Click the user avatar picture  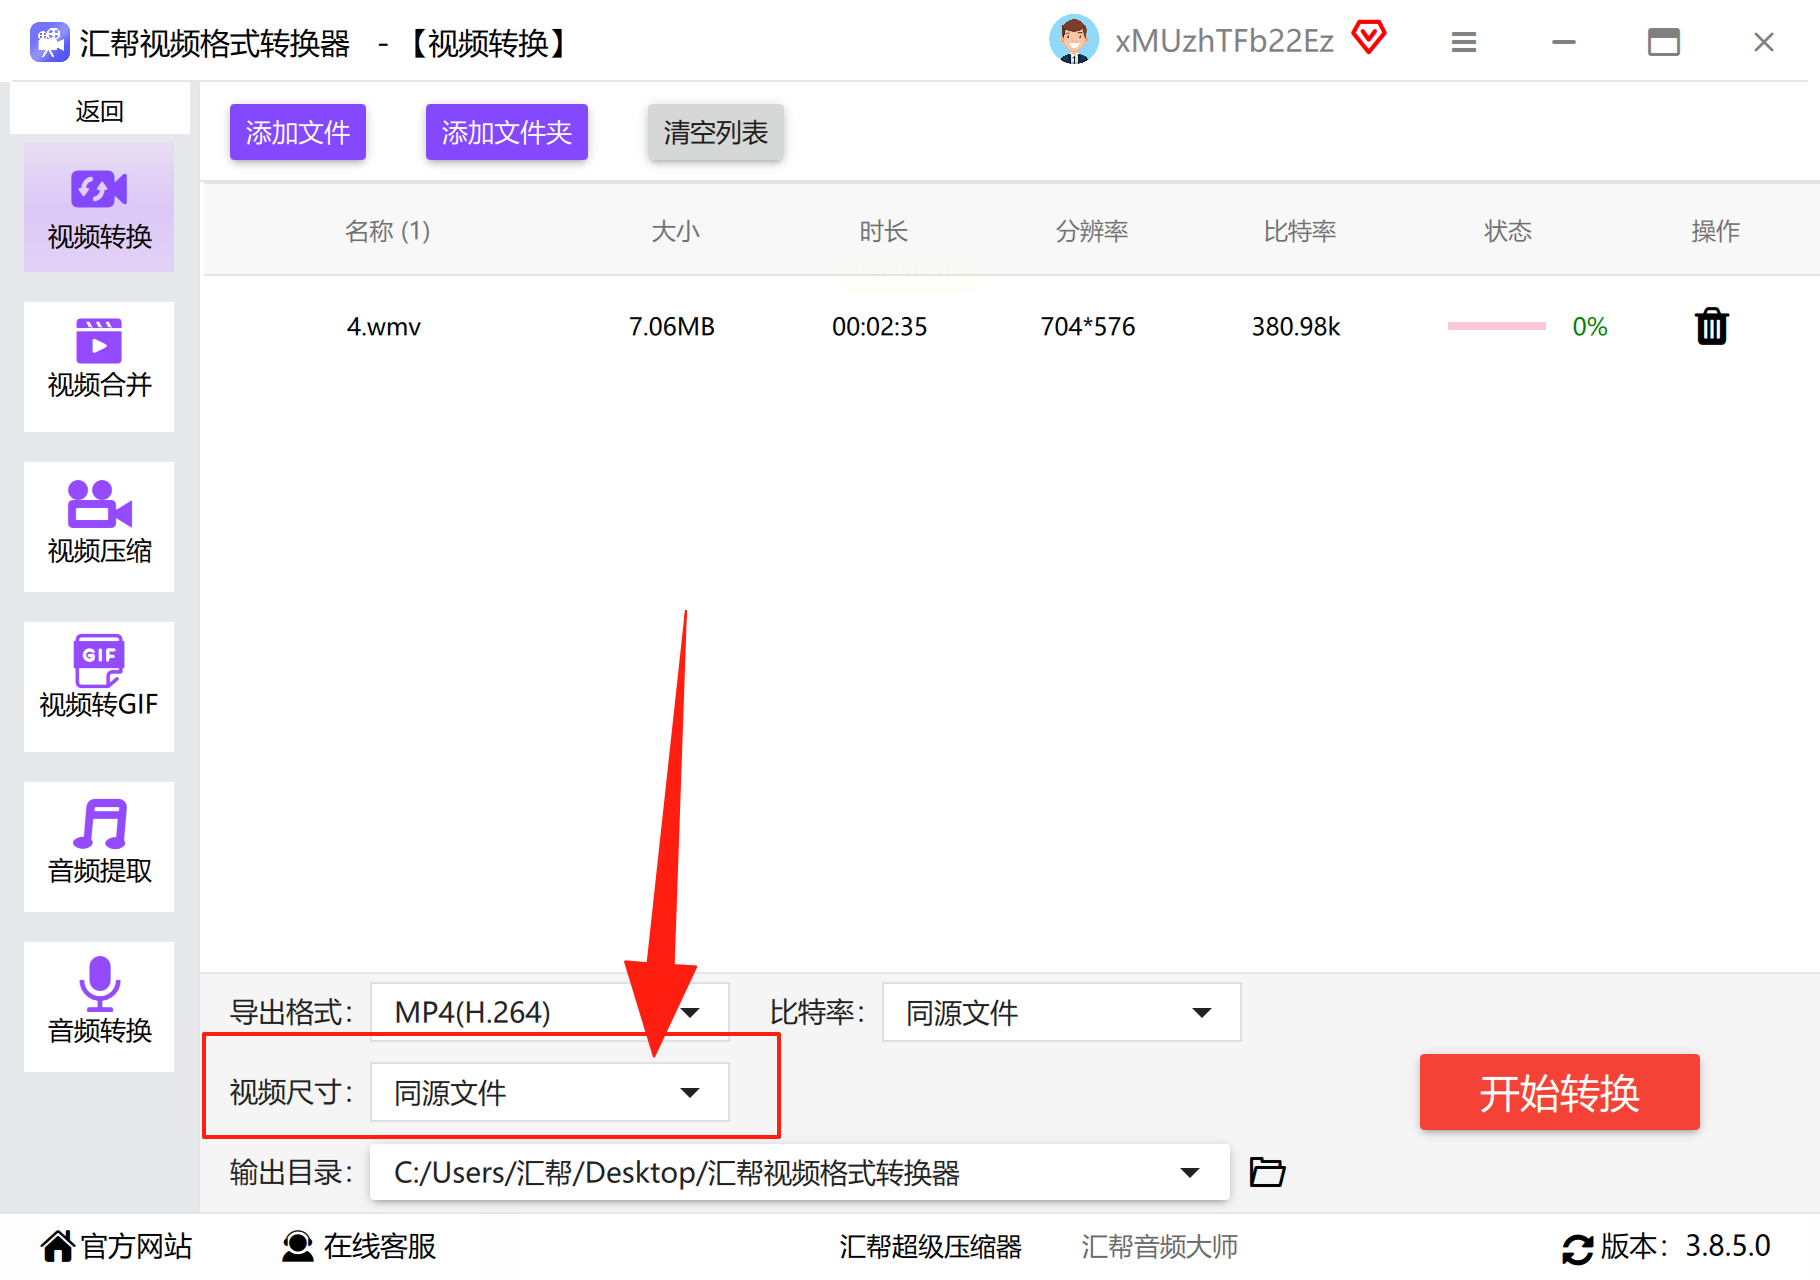[1073, 40]
